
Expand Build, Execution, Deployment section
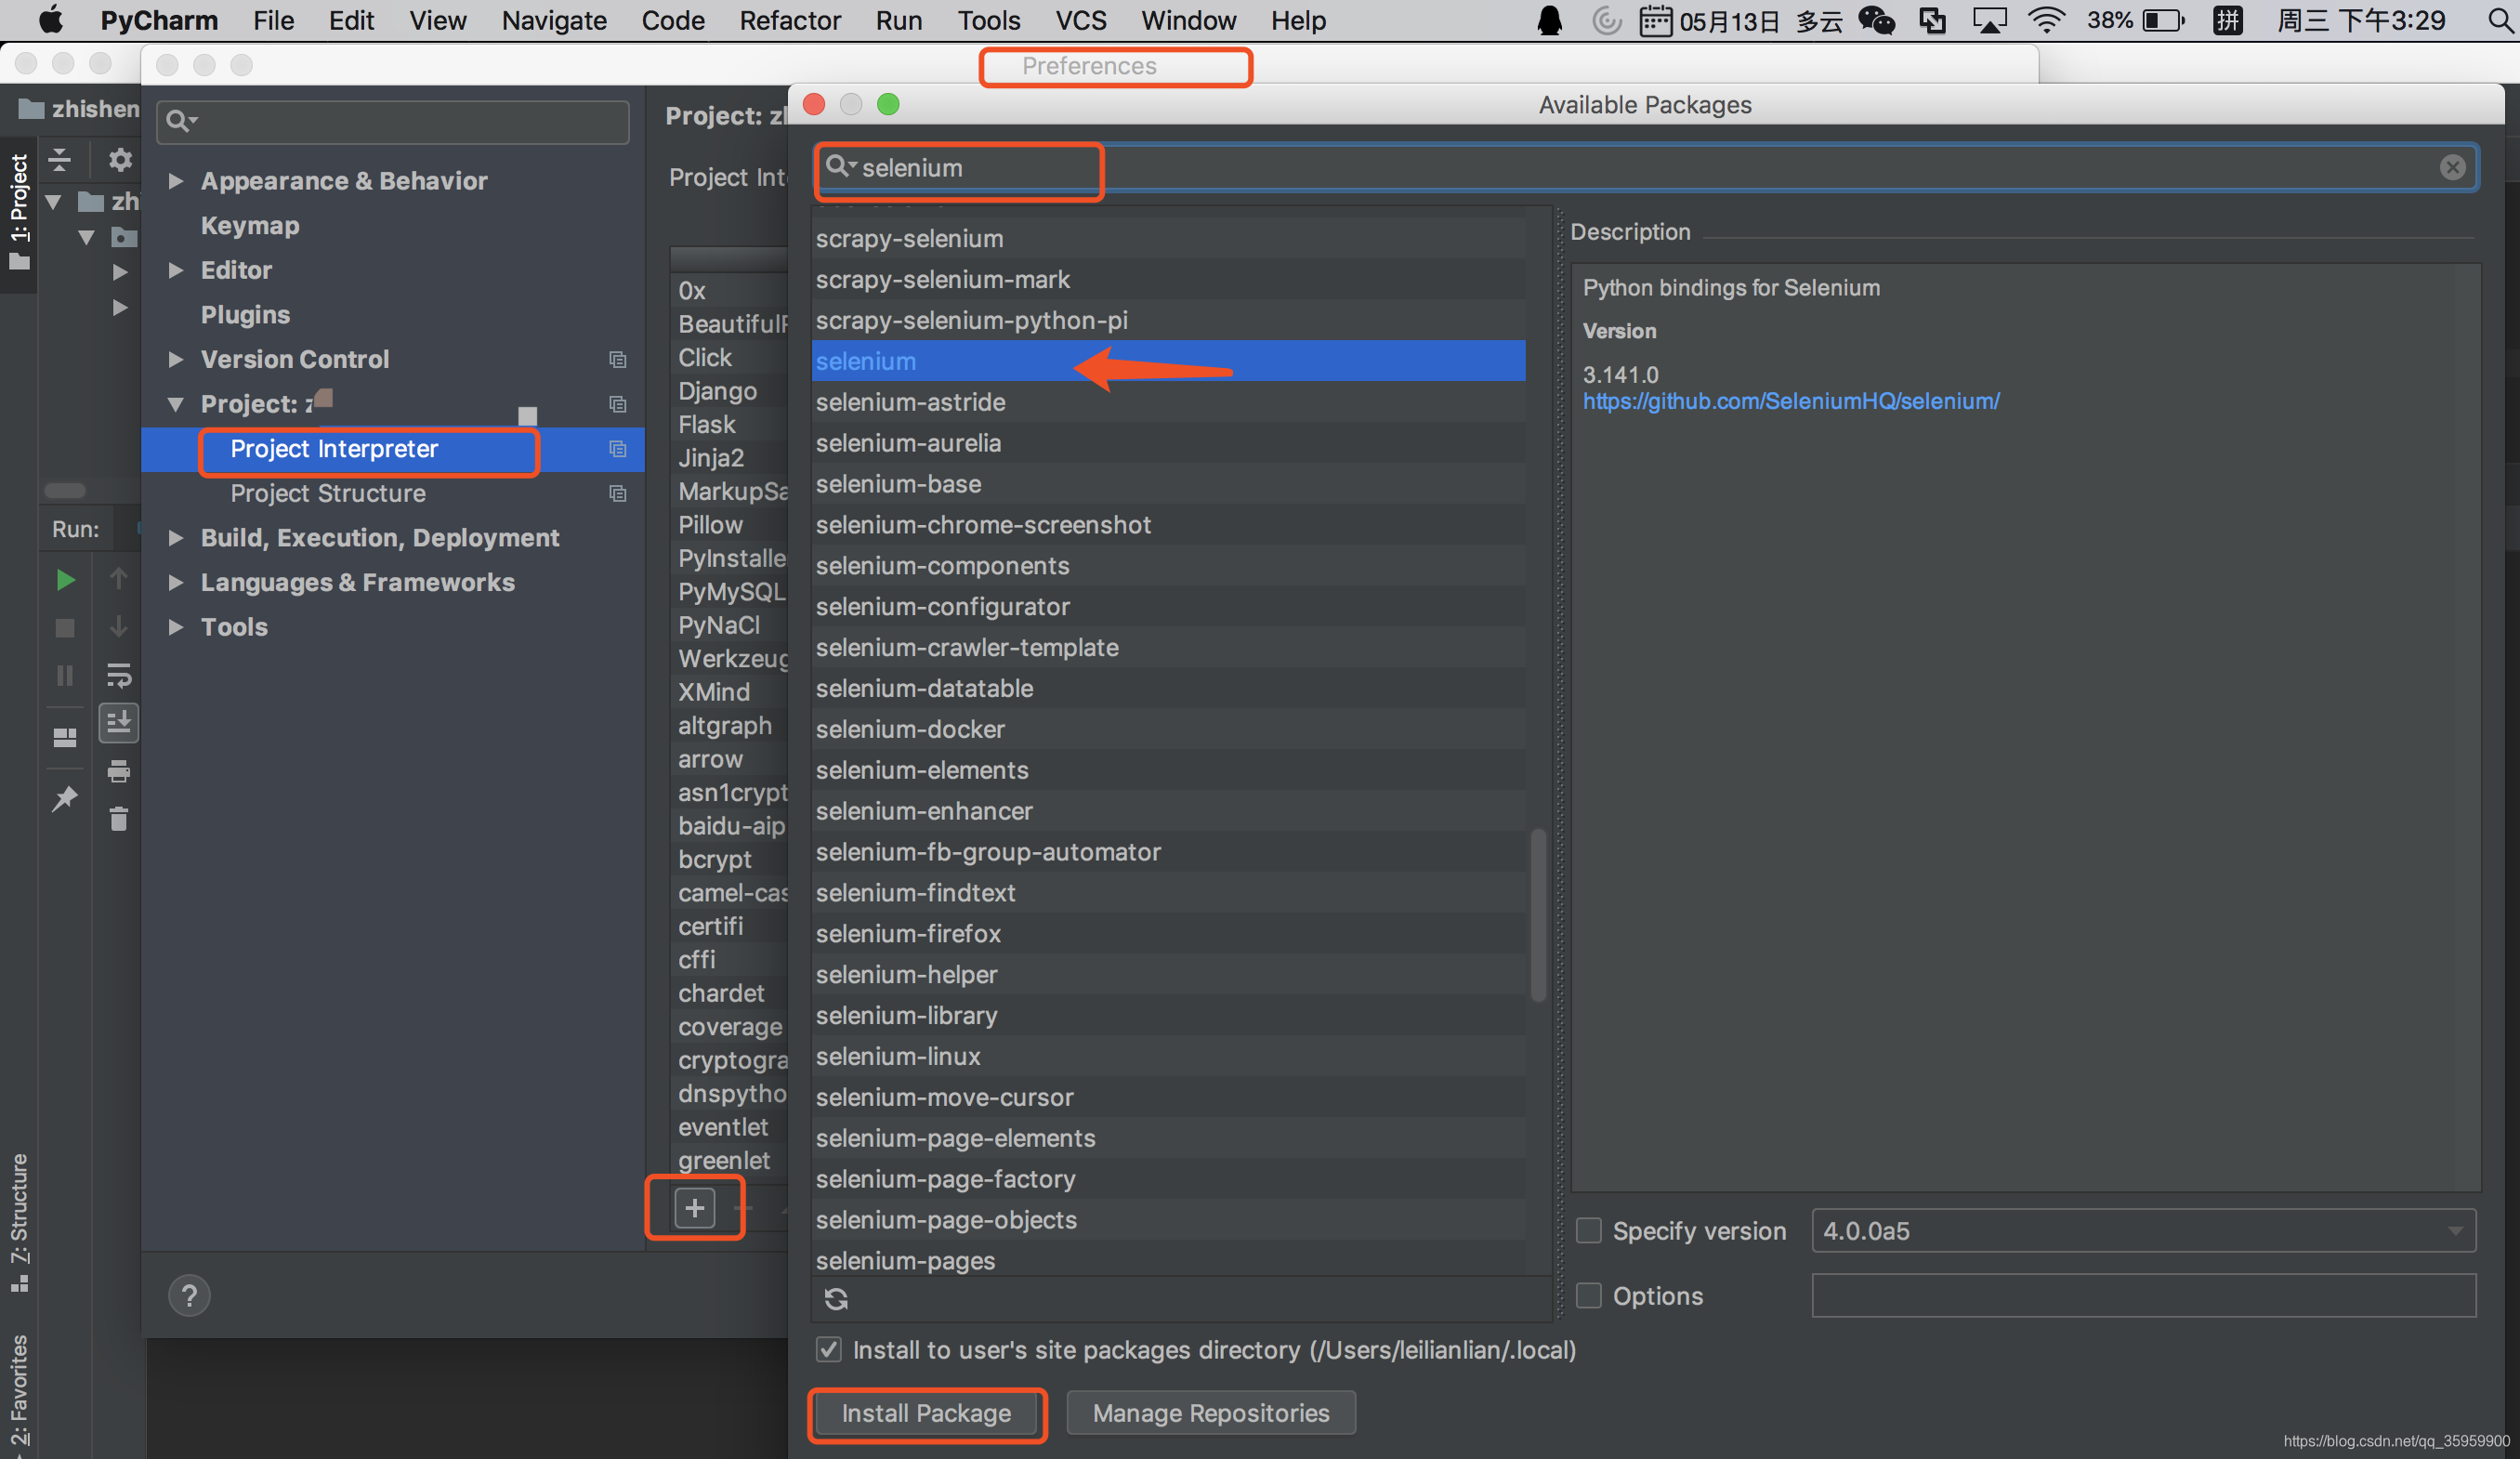coord(176,538)
